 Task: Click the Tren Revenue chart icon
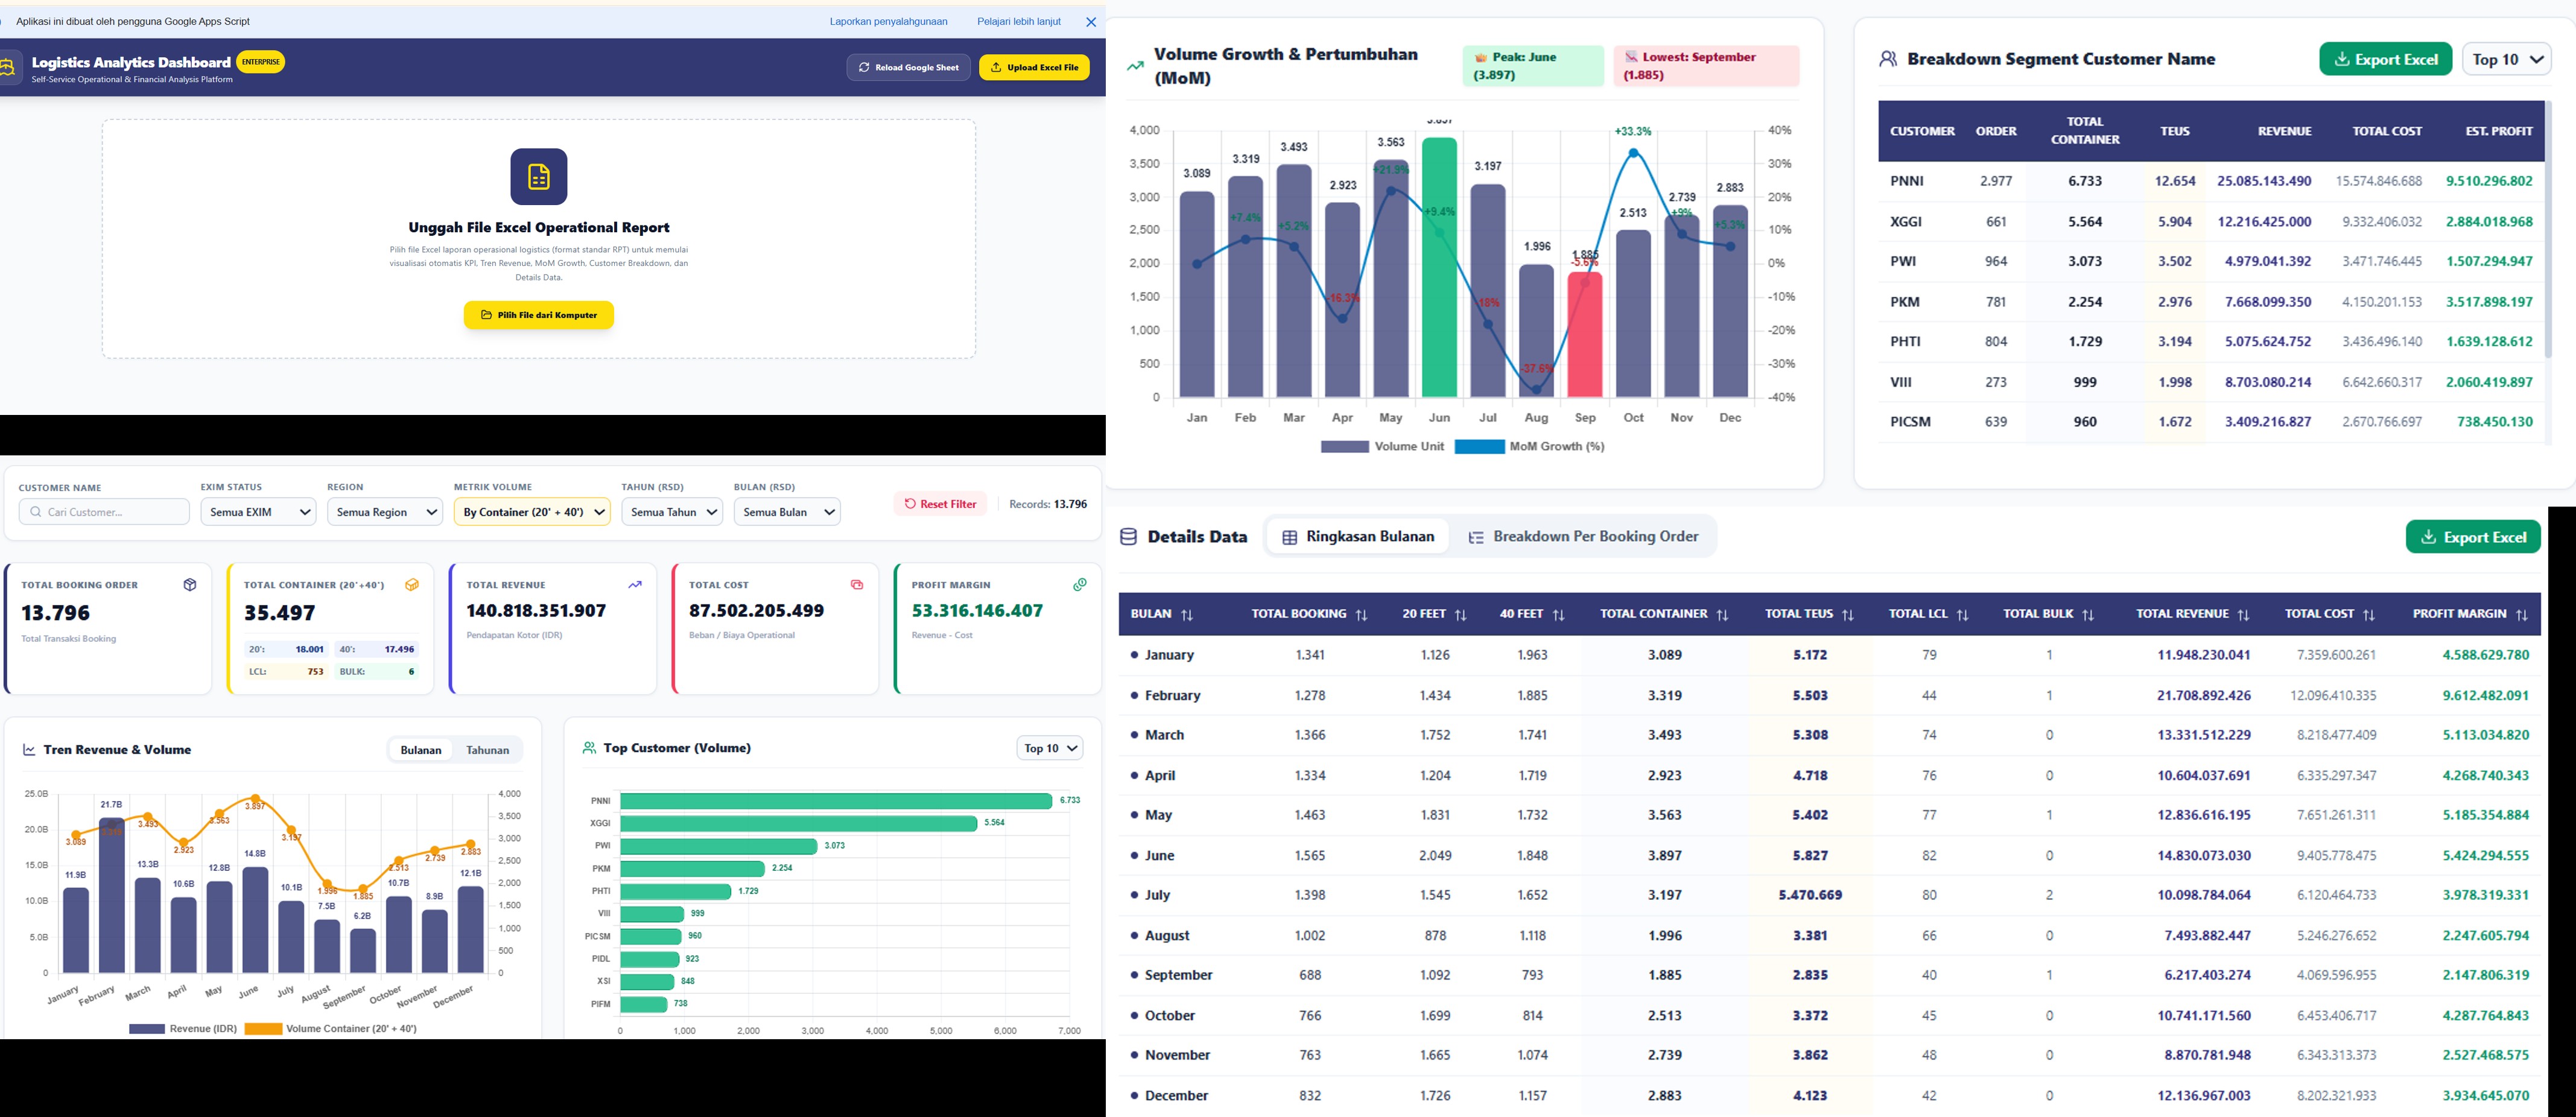30,750
